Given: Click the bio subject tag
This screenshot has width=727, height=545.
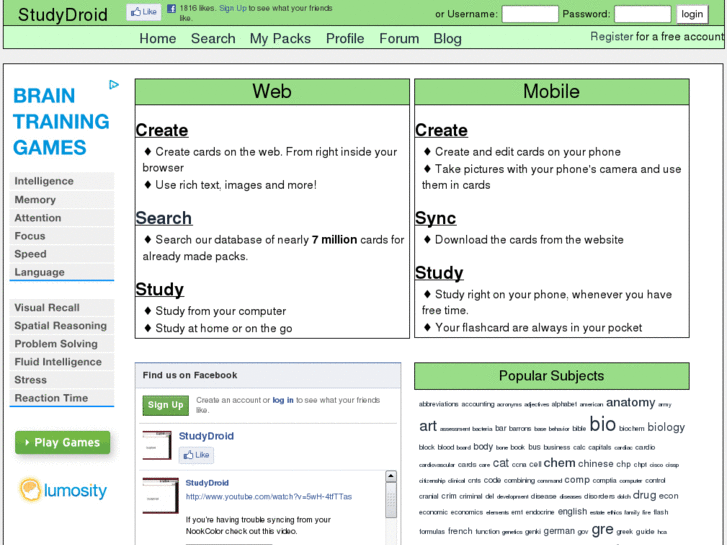Looking at the screenshot, I should [x=602, y=424].
